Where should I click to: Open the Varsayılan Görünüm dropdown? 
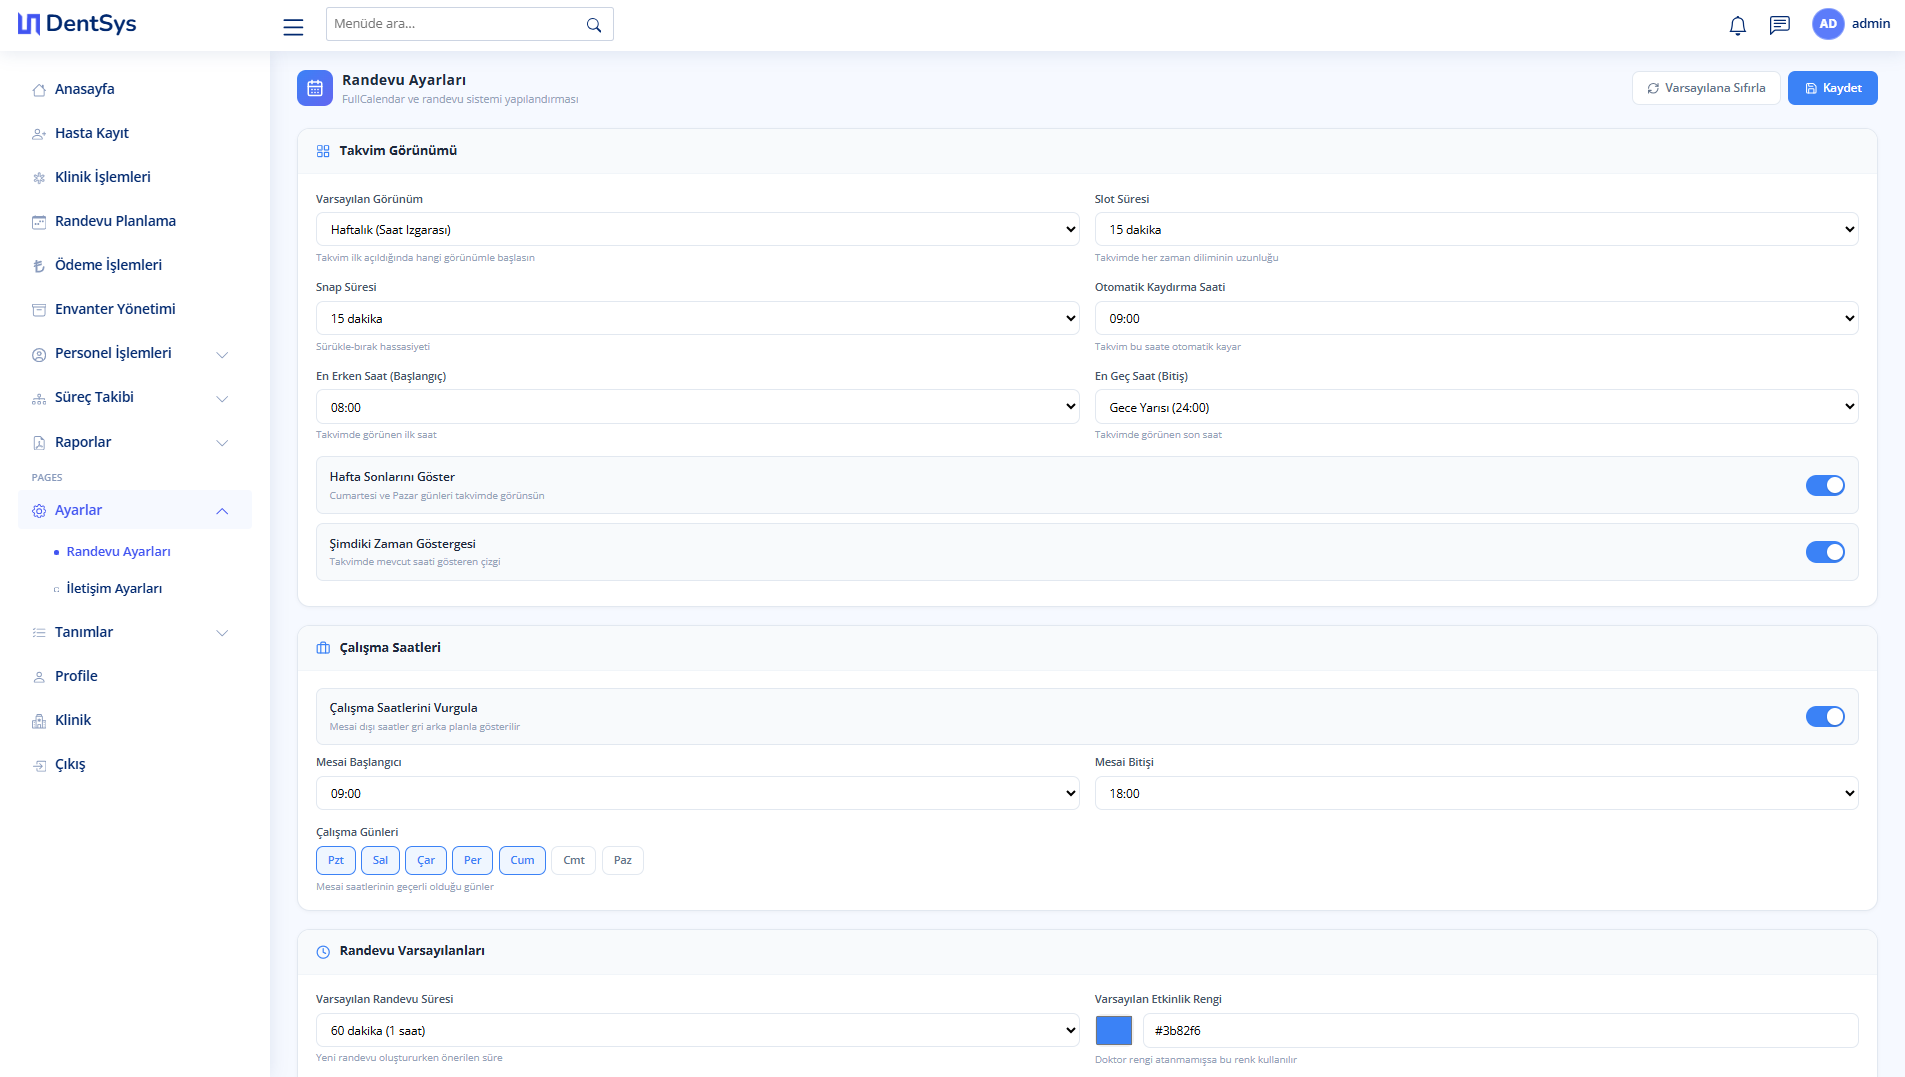click(x=698, y=229)
